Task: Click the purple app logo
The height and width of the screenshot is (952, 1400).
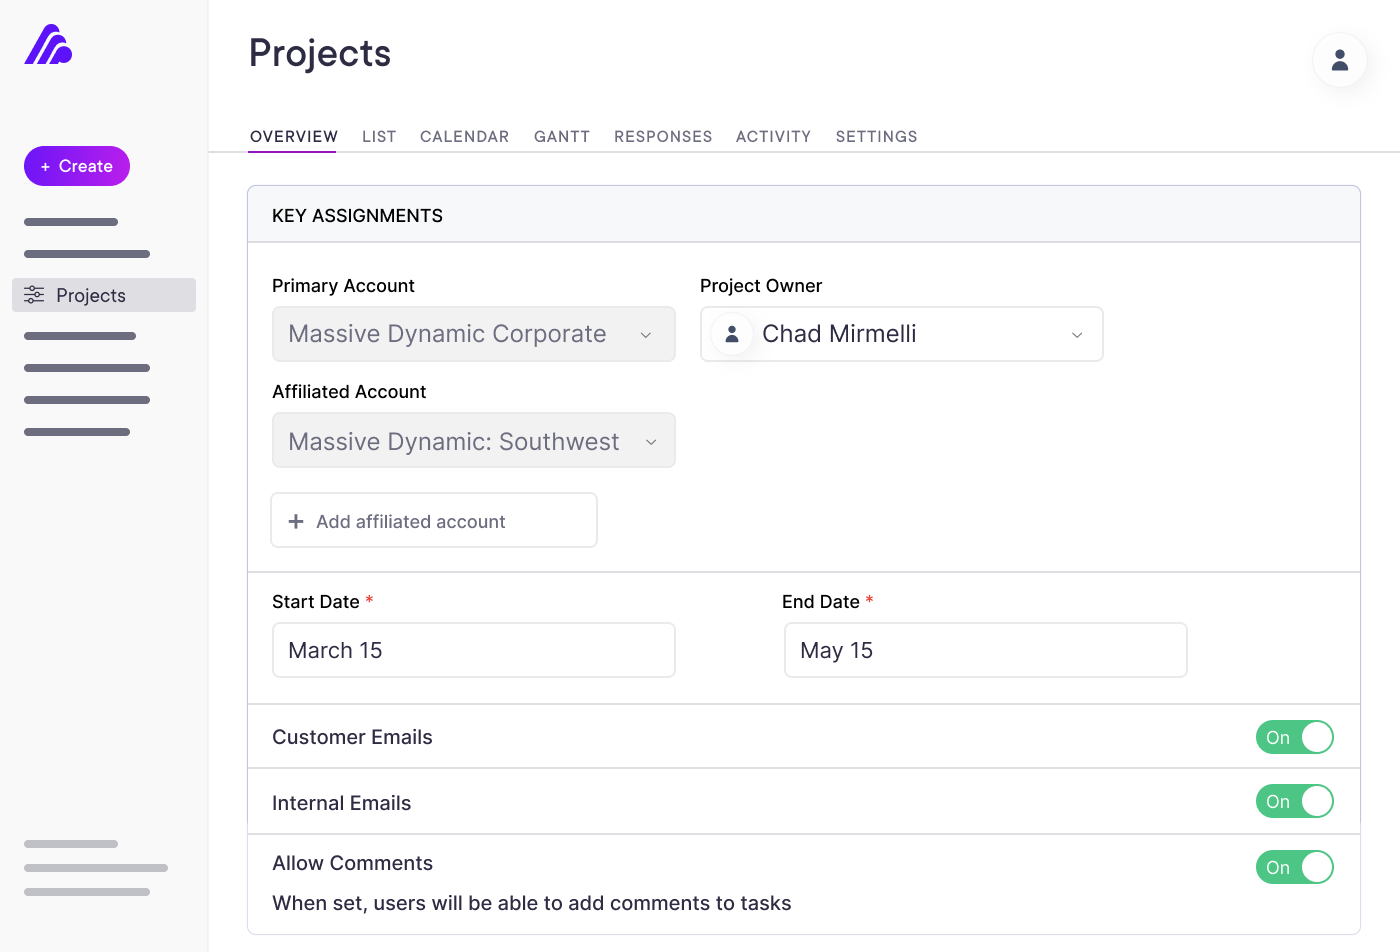Action: tap(47, 45)
